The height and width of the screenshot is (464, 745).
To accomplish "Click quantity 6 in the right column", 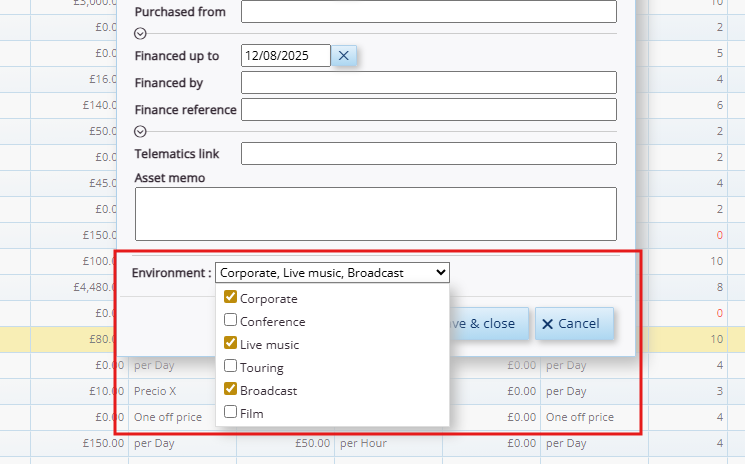I will click(x=688, y=105).
